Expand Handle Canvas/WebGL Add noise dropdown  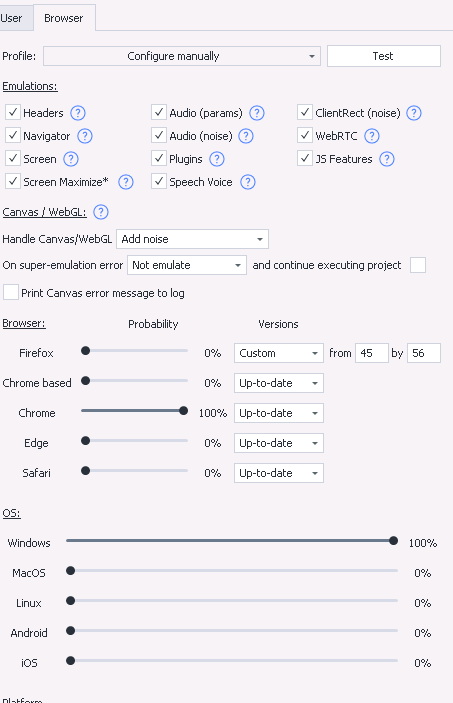192,239
